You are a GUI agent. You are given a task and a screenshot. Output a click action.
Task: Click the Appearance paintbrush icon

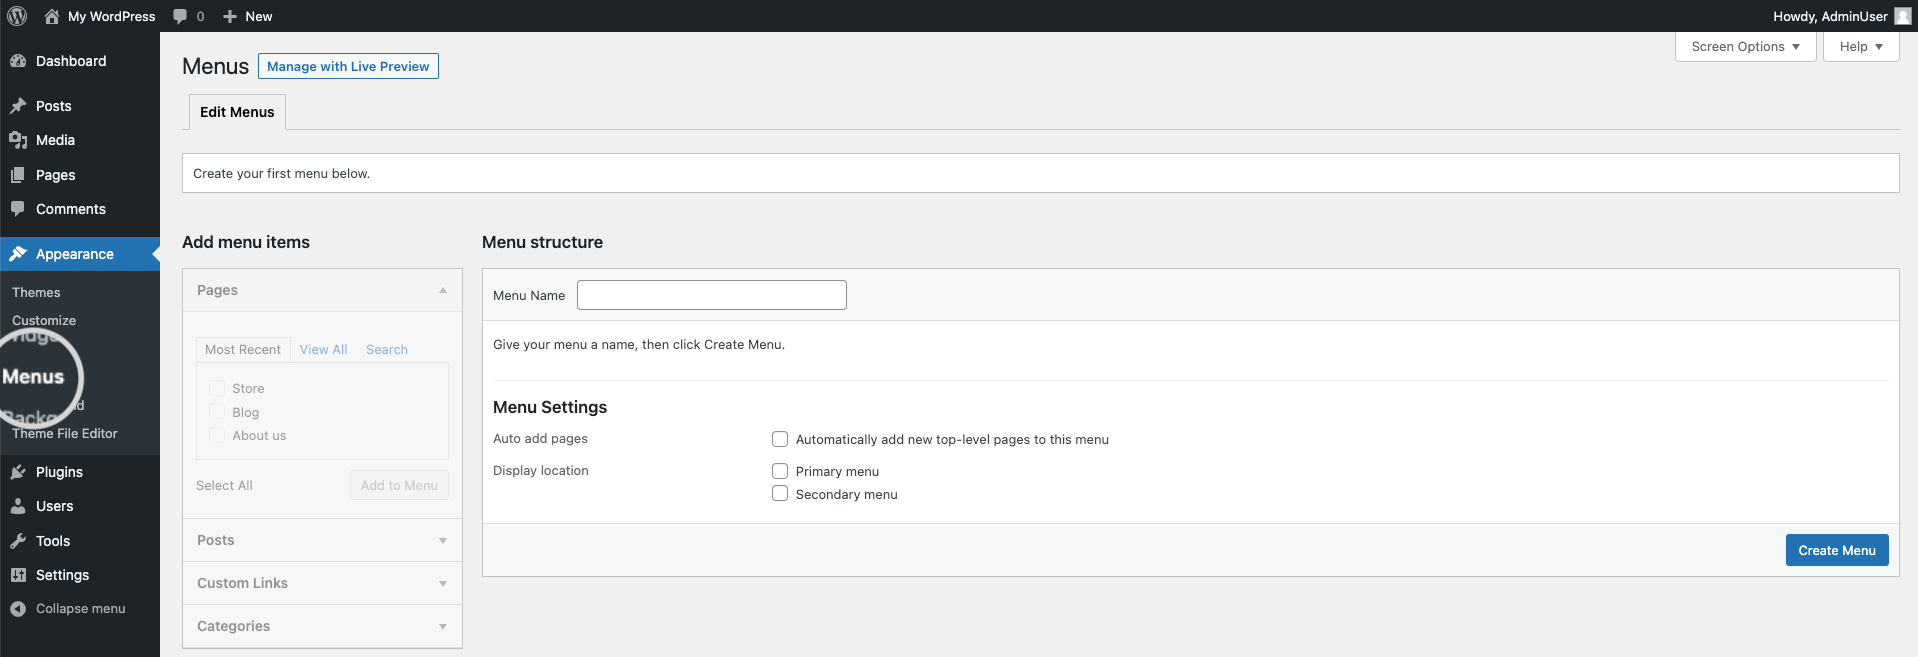(18, 254)
